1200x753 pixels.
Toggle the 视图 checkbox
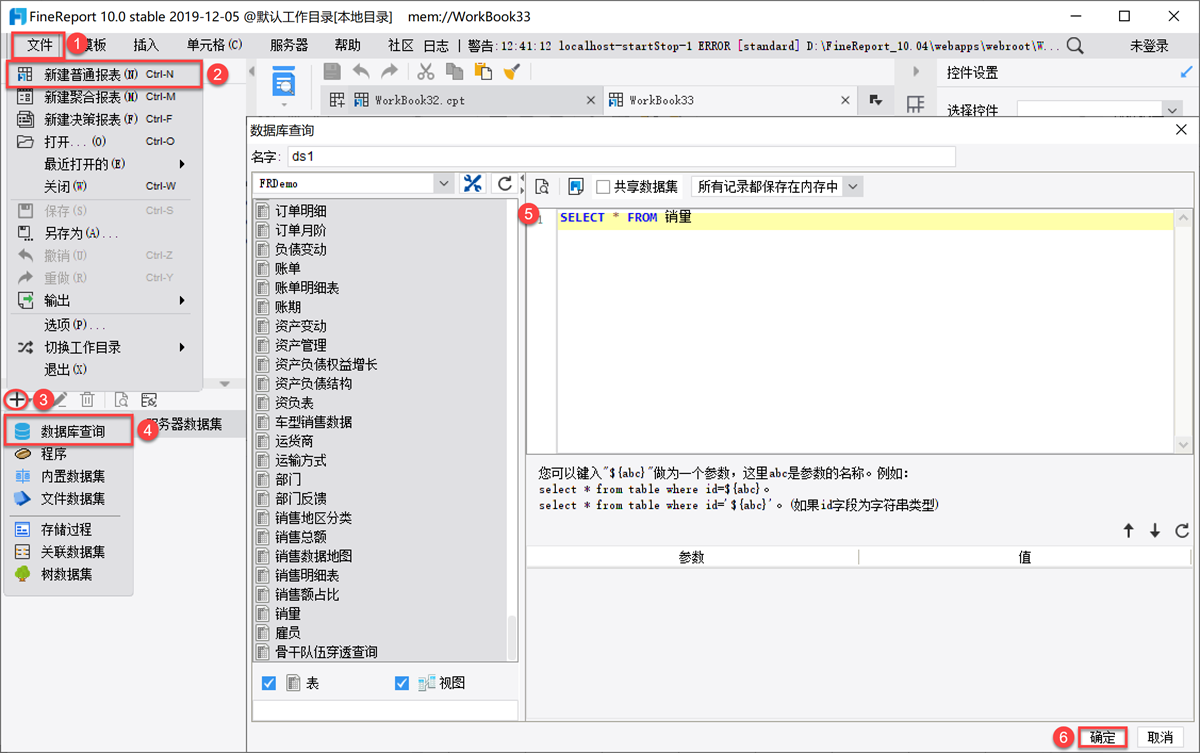click(x=402, y=683)
